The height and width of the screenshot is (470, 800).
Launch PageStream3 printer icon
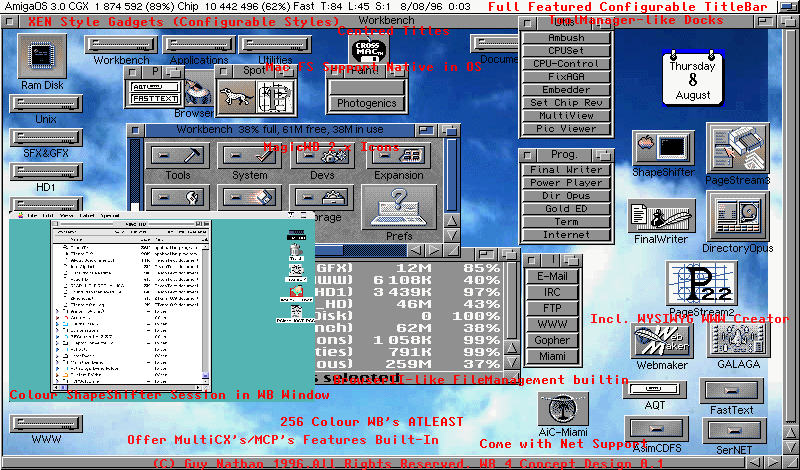click(738, 147)
